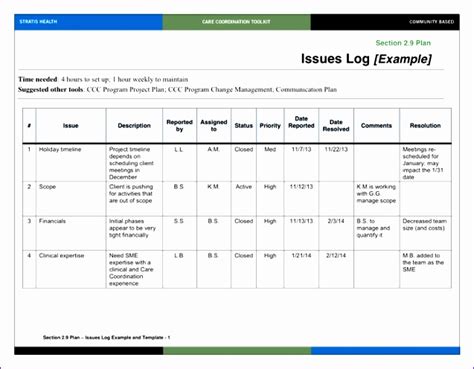Click the 'Reported by' column header

[179, 126]
